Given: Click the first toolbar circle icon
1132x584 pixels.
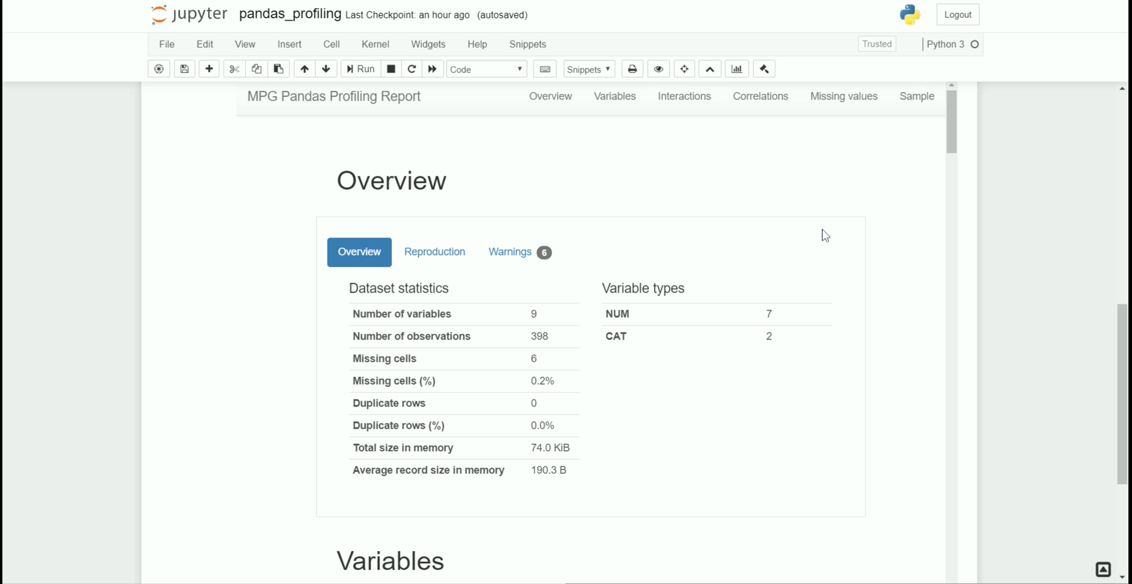Looking at the screenshot, I should click(159, 69).
